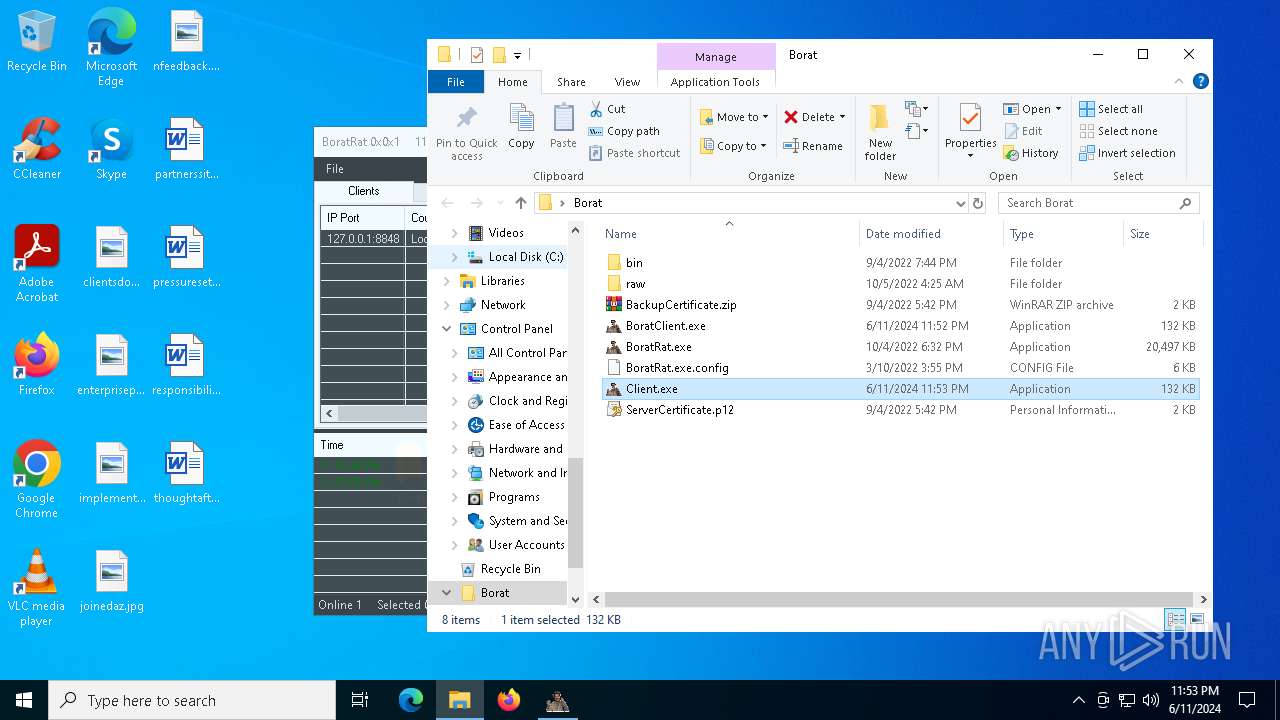Open File menu in BoratRat window

click(x=335, y=169)
